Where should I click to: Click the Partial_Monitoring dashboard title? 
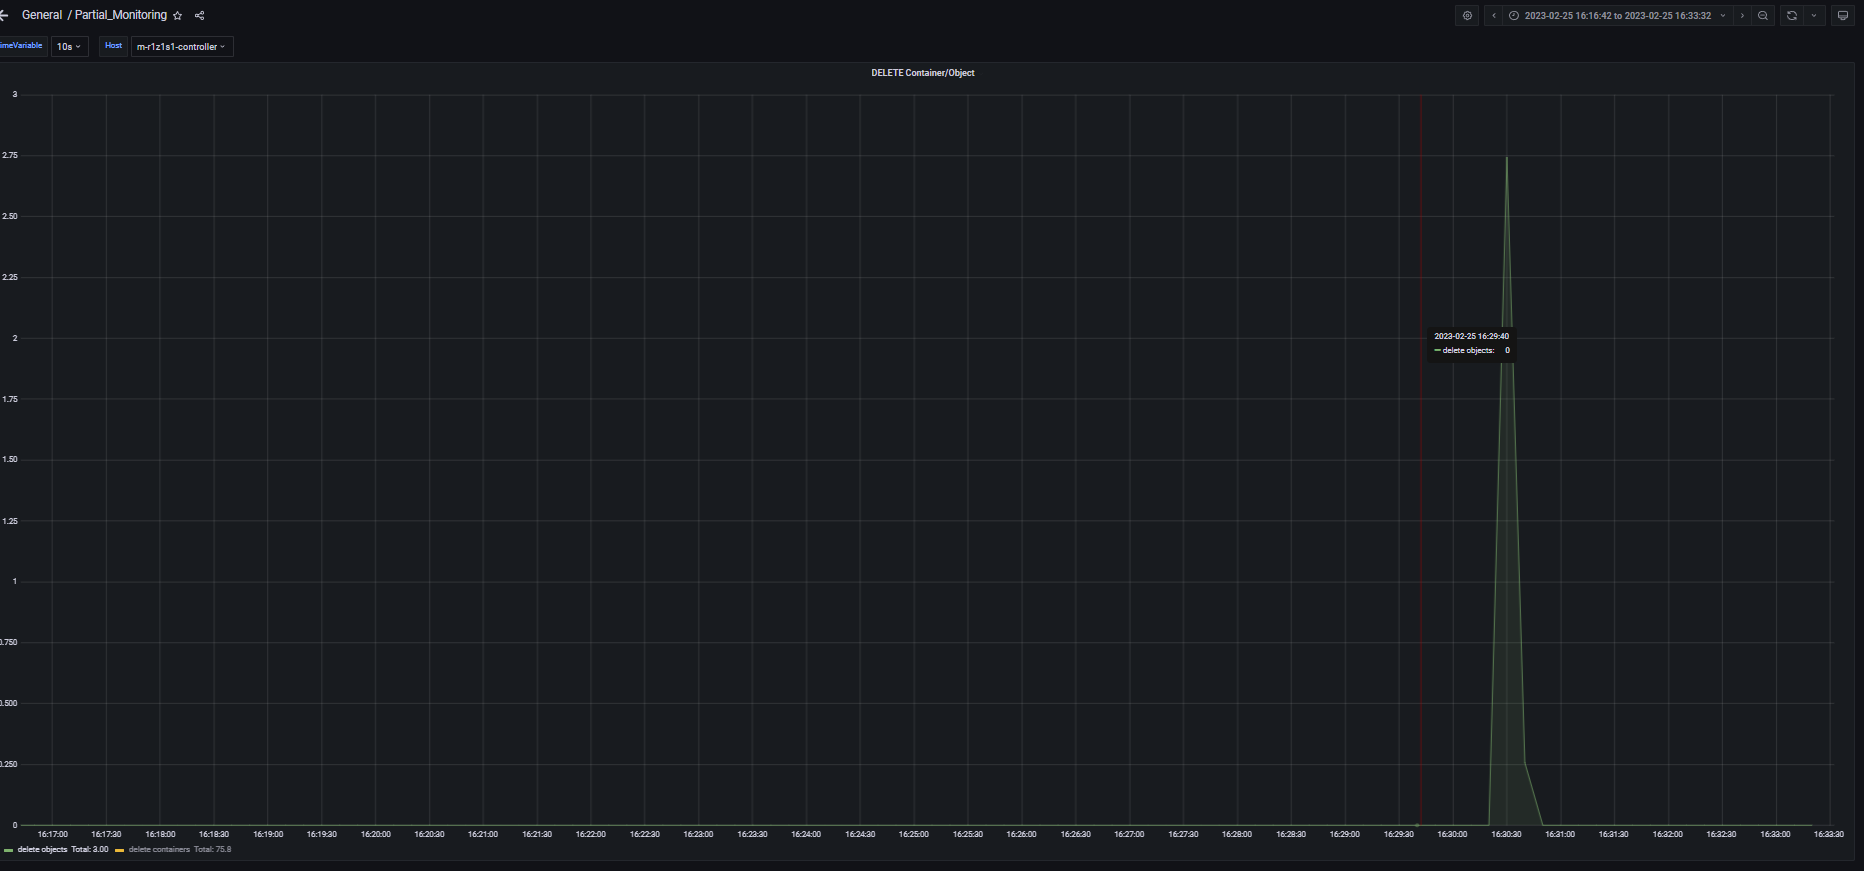[121, 16]
